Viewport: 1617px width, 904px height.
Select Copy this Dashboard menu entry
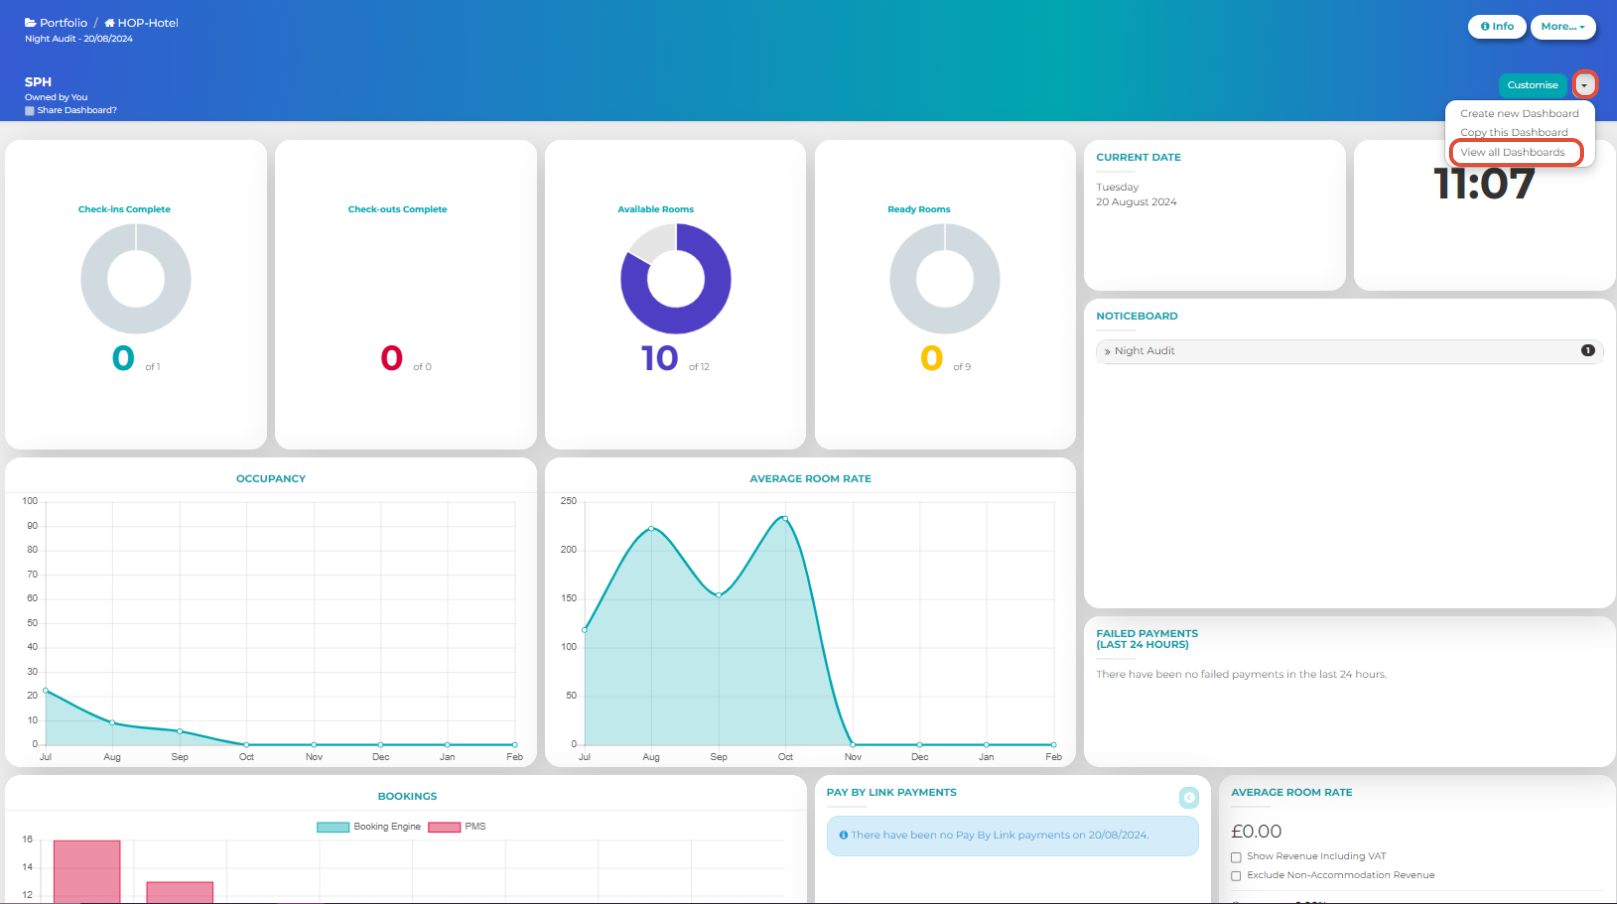(x=1514, y=132)
